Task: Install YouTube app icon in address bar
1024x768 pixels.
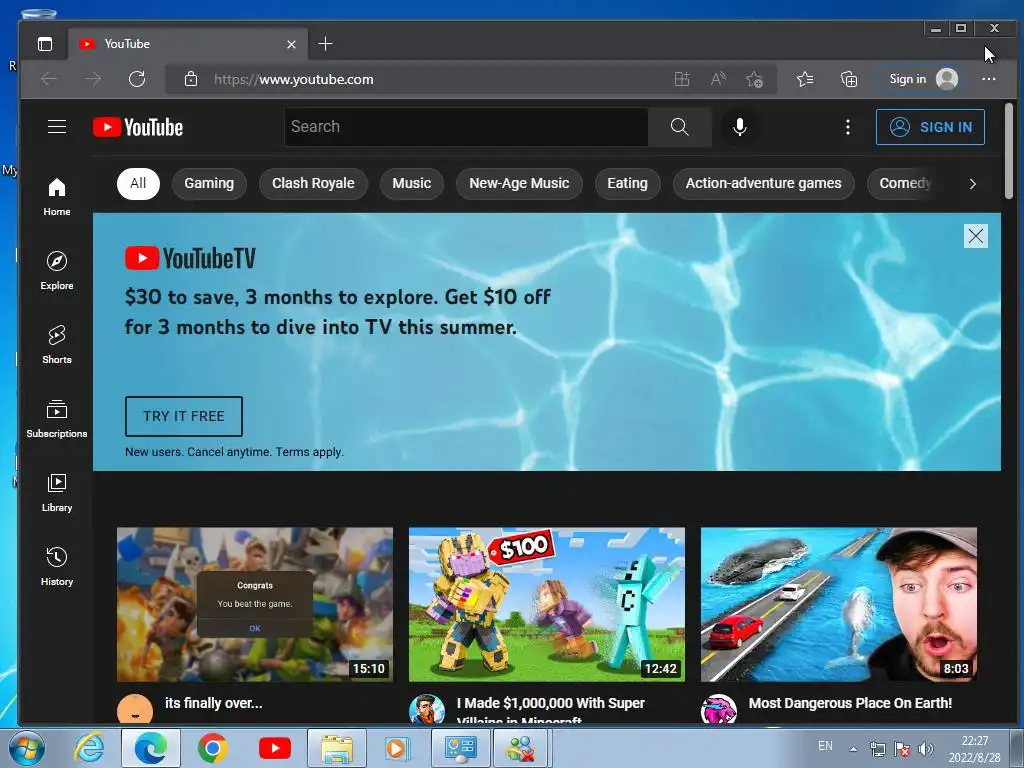Action: click(682, 79)
